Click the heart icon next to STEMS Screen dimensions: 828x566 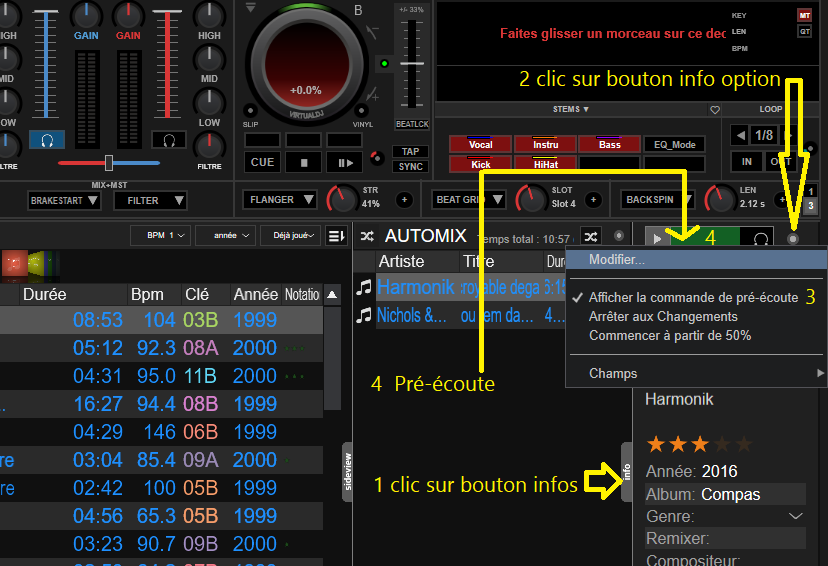[714, 110]
